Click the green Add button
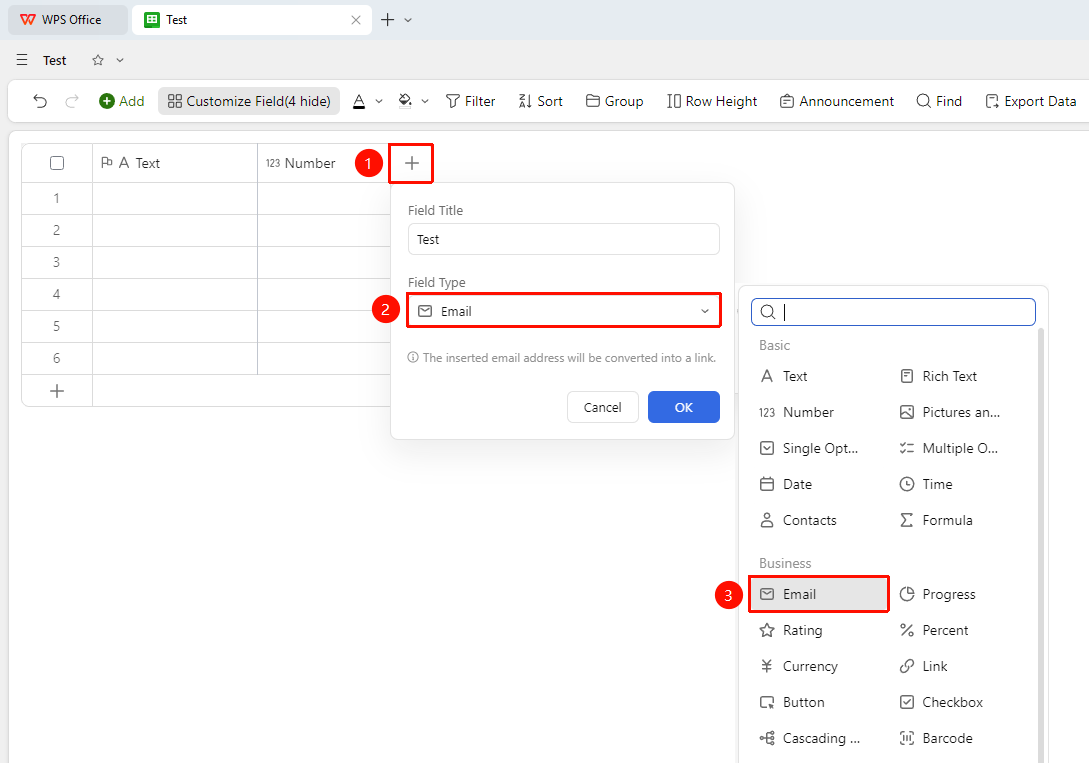 tap(122, 101)
